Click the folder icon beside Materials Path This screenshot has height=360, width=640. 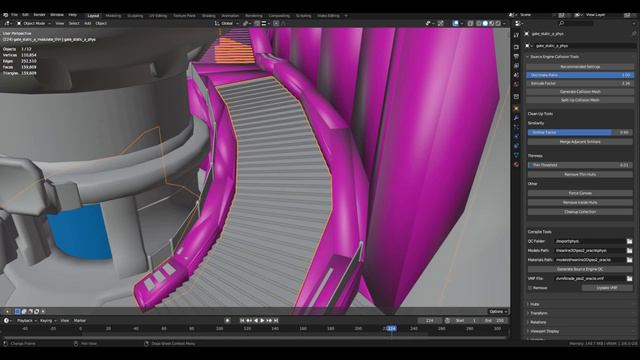click(629, 260)
